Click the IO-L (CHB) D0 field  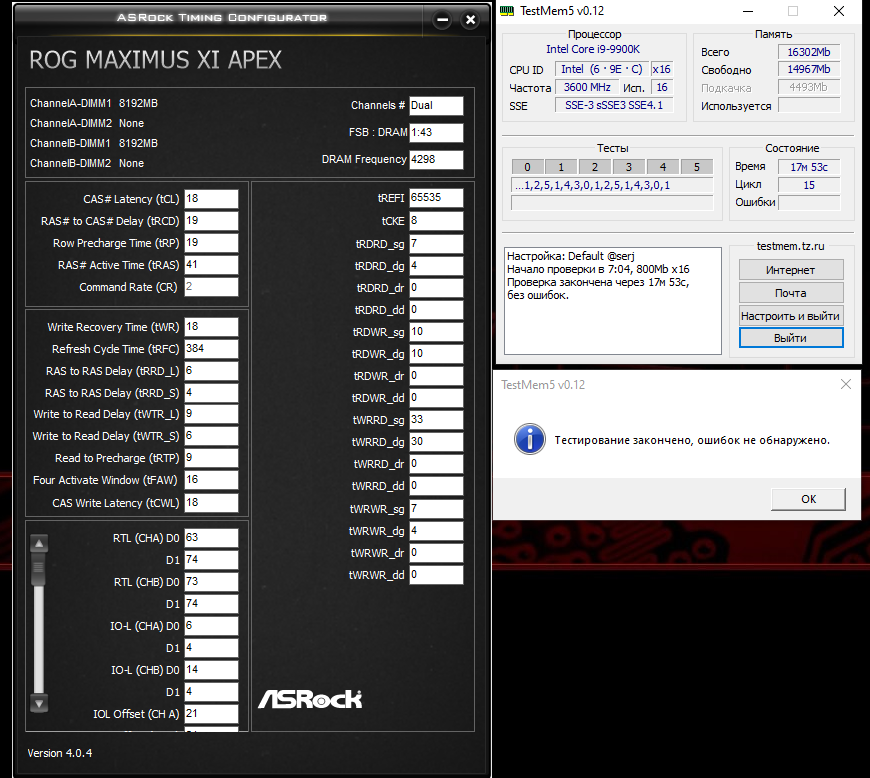tap(211, 670)
